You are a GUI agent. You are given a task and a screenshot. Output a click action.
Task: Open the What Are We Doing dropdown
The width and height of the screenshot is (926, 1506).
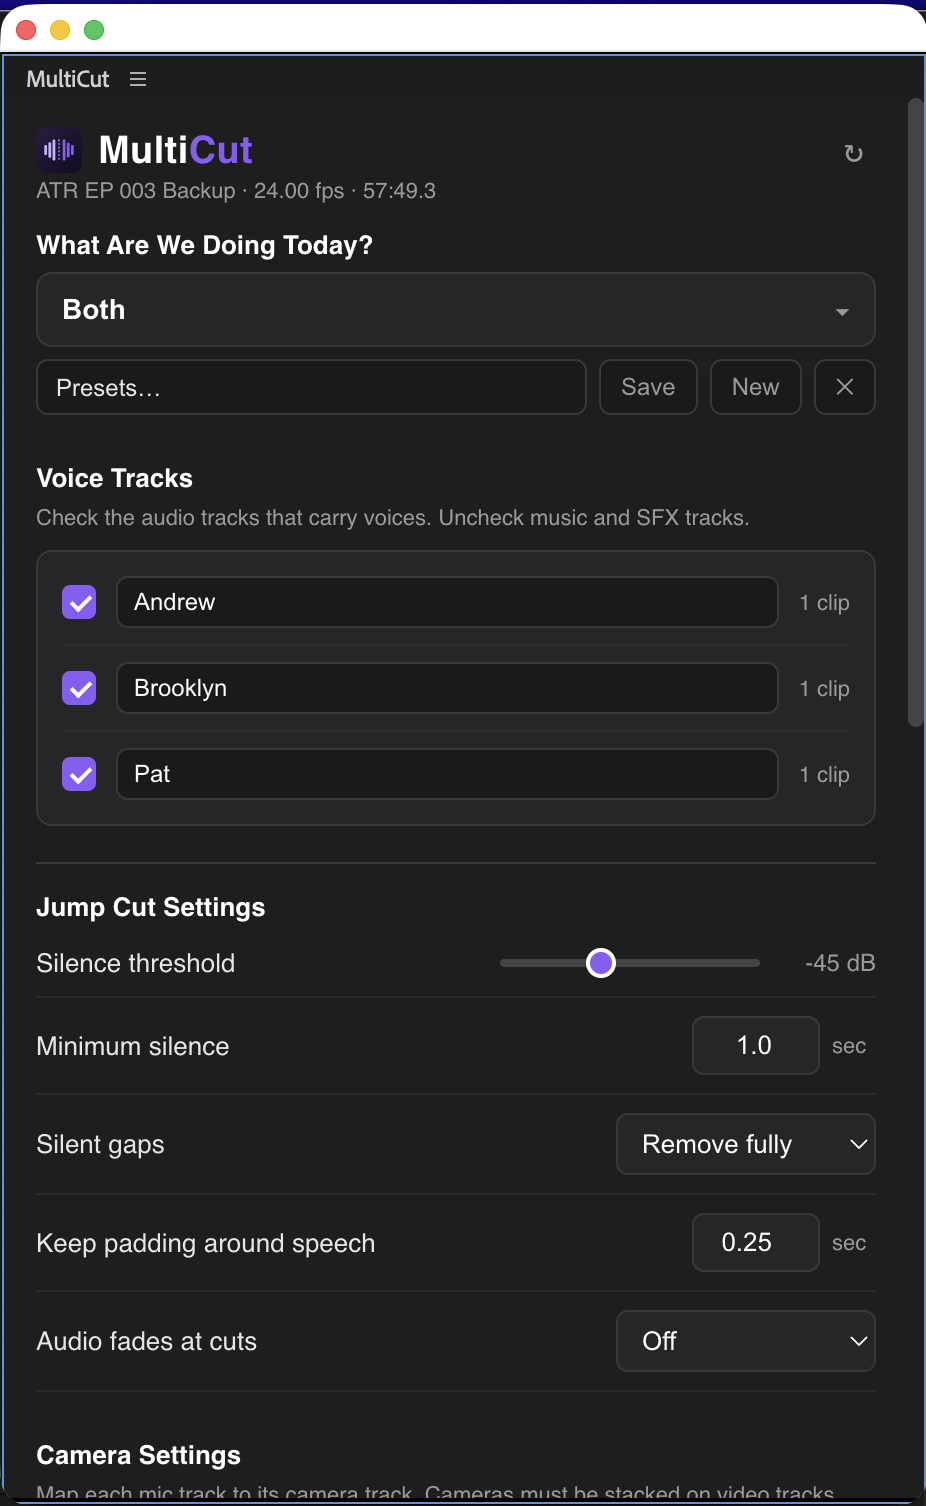coord(456,310)
